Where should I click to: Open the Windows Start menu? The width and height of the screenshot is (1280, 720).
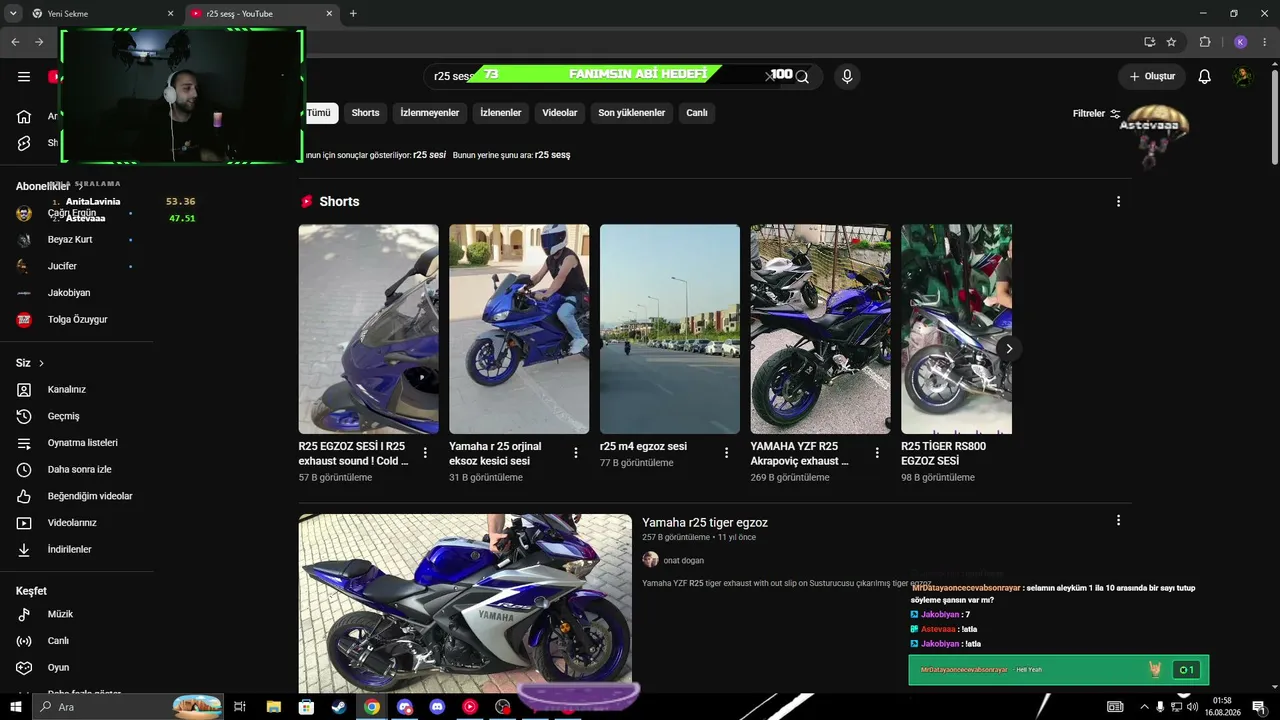point(16,707)
